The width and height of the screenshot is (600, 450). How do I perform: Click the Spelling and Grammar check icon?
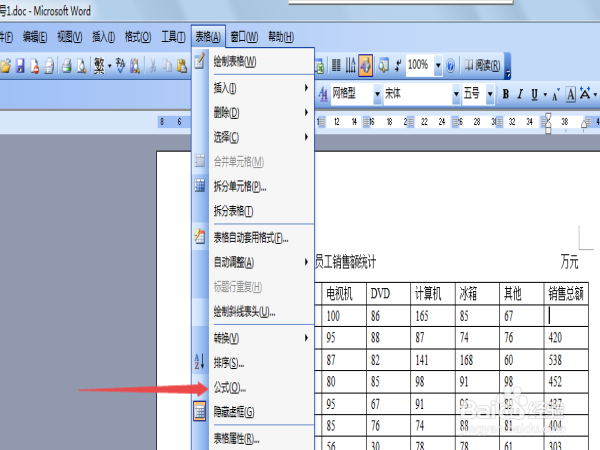tap(121, 66)
